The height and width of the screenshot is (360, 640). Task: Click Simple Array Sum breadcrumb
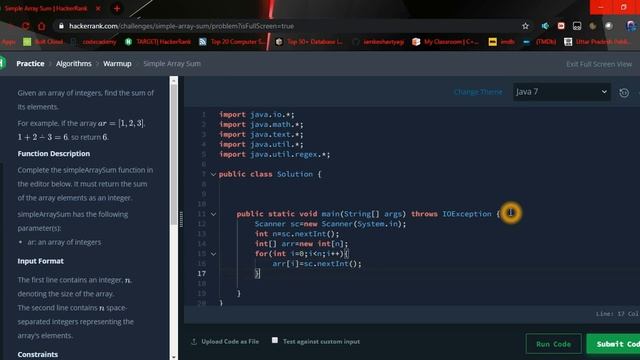[172, 64]
